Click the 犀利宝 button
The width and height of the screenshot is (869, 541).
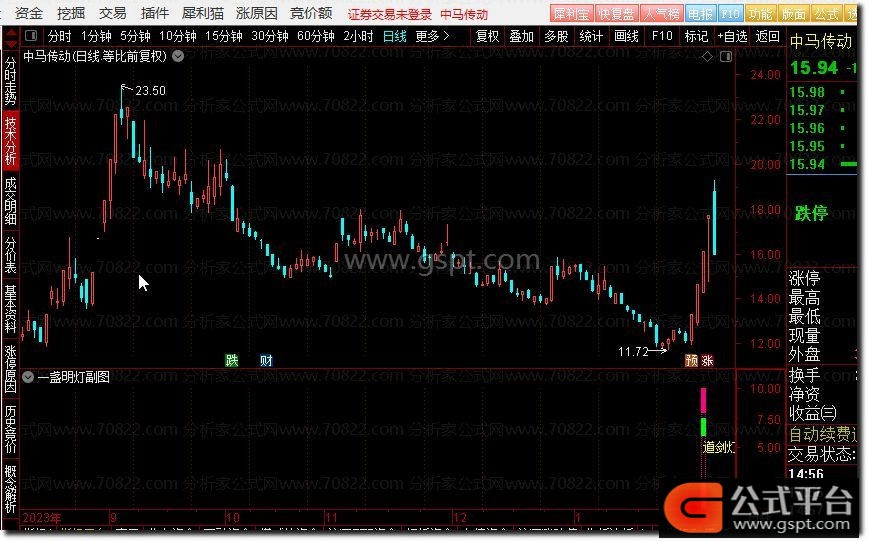click(x=572, y=14)
